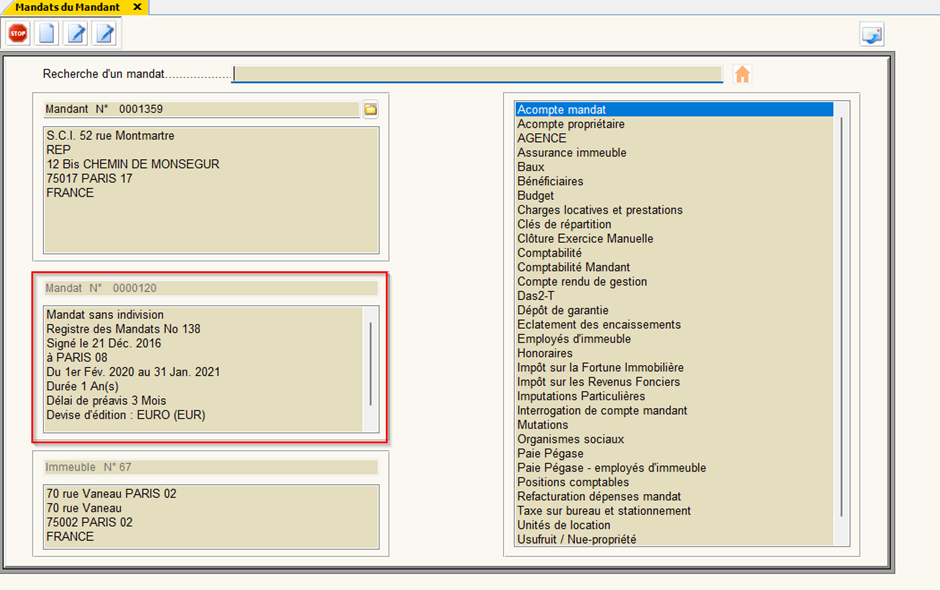Click the first edit pencil icon
Viewport: 940px width, 590px height.
click(76, 34)
